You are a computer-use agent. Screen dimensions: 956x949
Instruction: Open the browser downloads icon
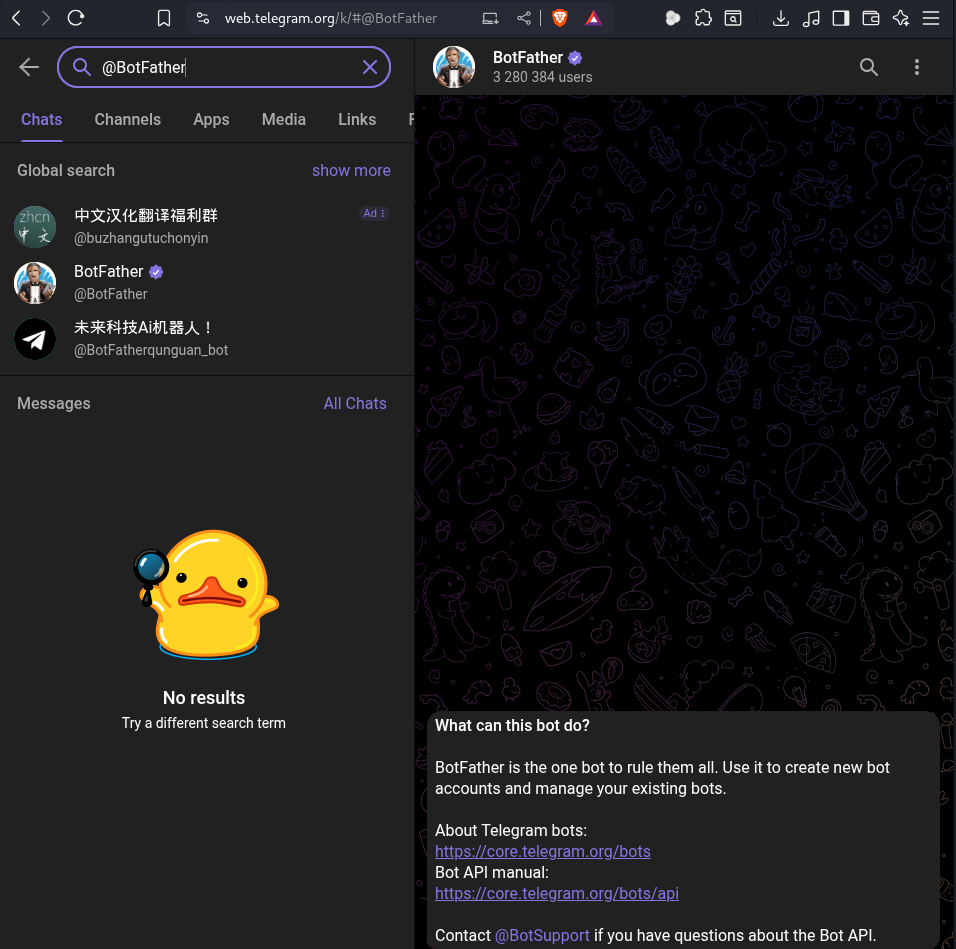[781, 18]
